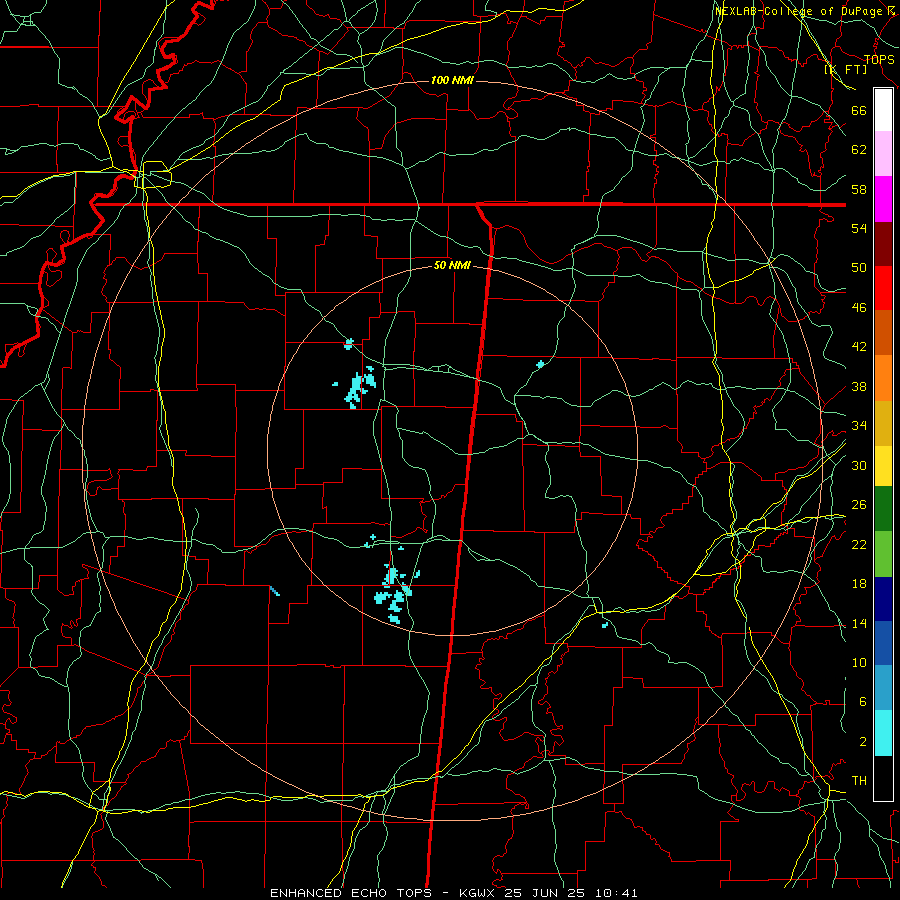Click the dark red (maroon) legend swatch
The height and width of the screenshot is (900, 900).
click(883, 244)
